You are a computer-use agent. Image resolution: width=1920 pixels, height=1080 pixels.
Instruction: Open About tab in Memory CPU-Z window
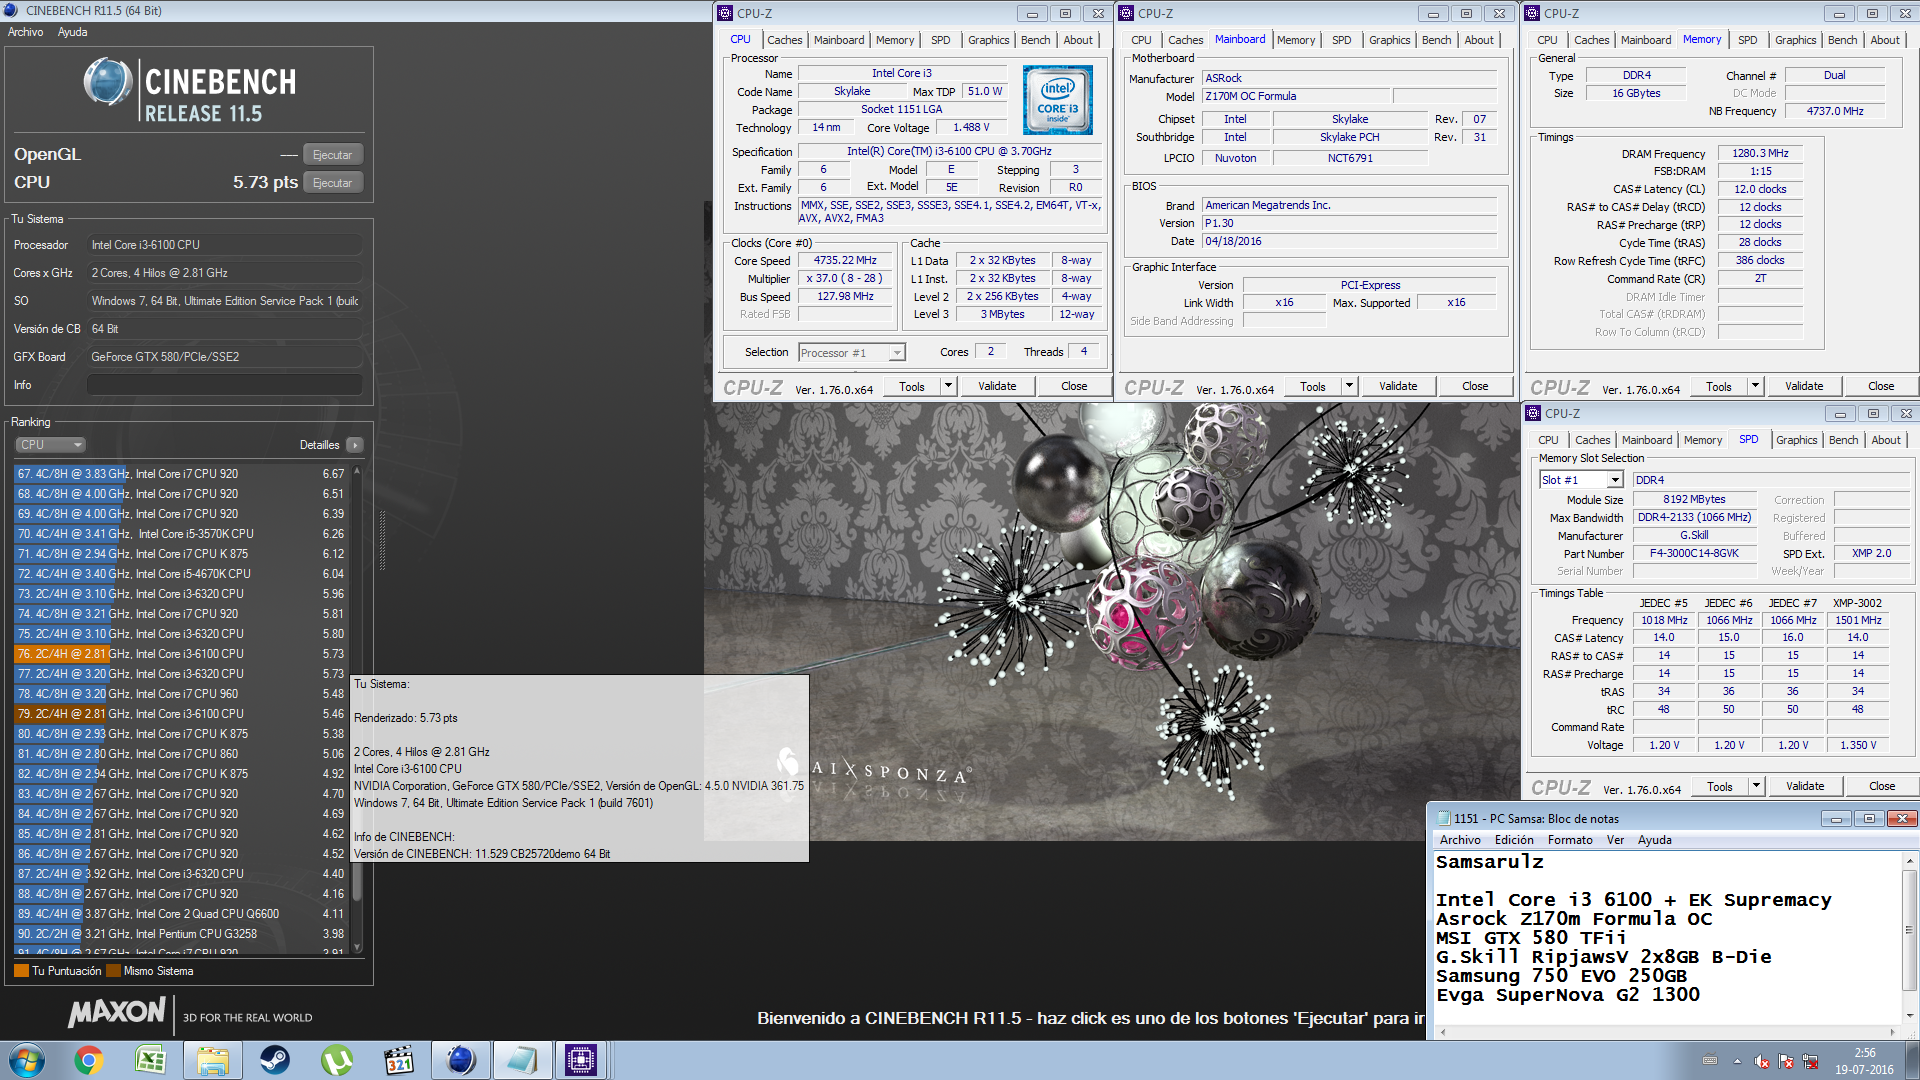click(x=1885, y=40)
